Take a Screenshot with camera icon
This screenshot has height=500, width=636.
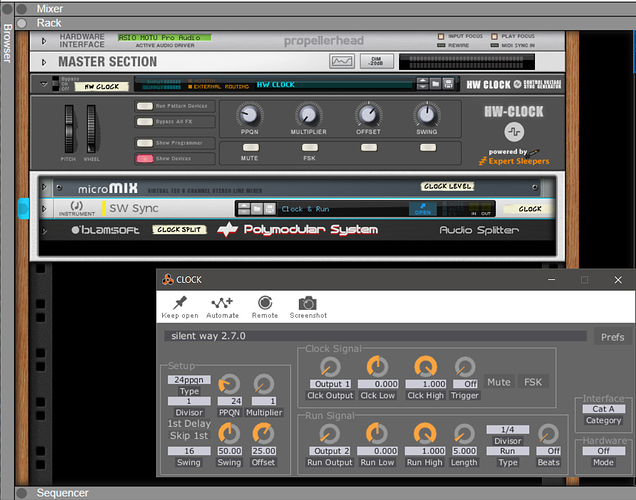(307, 303)
